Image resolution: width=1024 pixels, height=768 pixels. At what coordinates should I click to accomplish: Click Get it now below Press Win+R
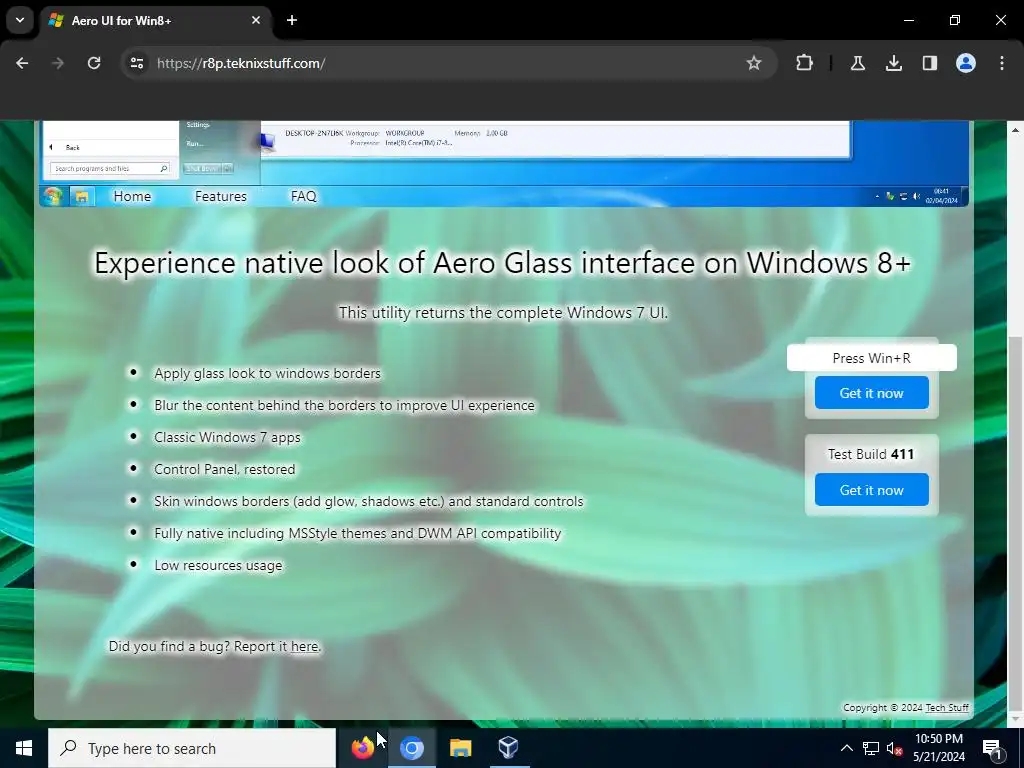click(x=871, y=393)
